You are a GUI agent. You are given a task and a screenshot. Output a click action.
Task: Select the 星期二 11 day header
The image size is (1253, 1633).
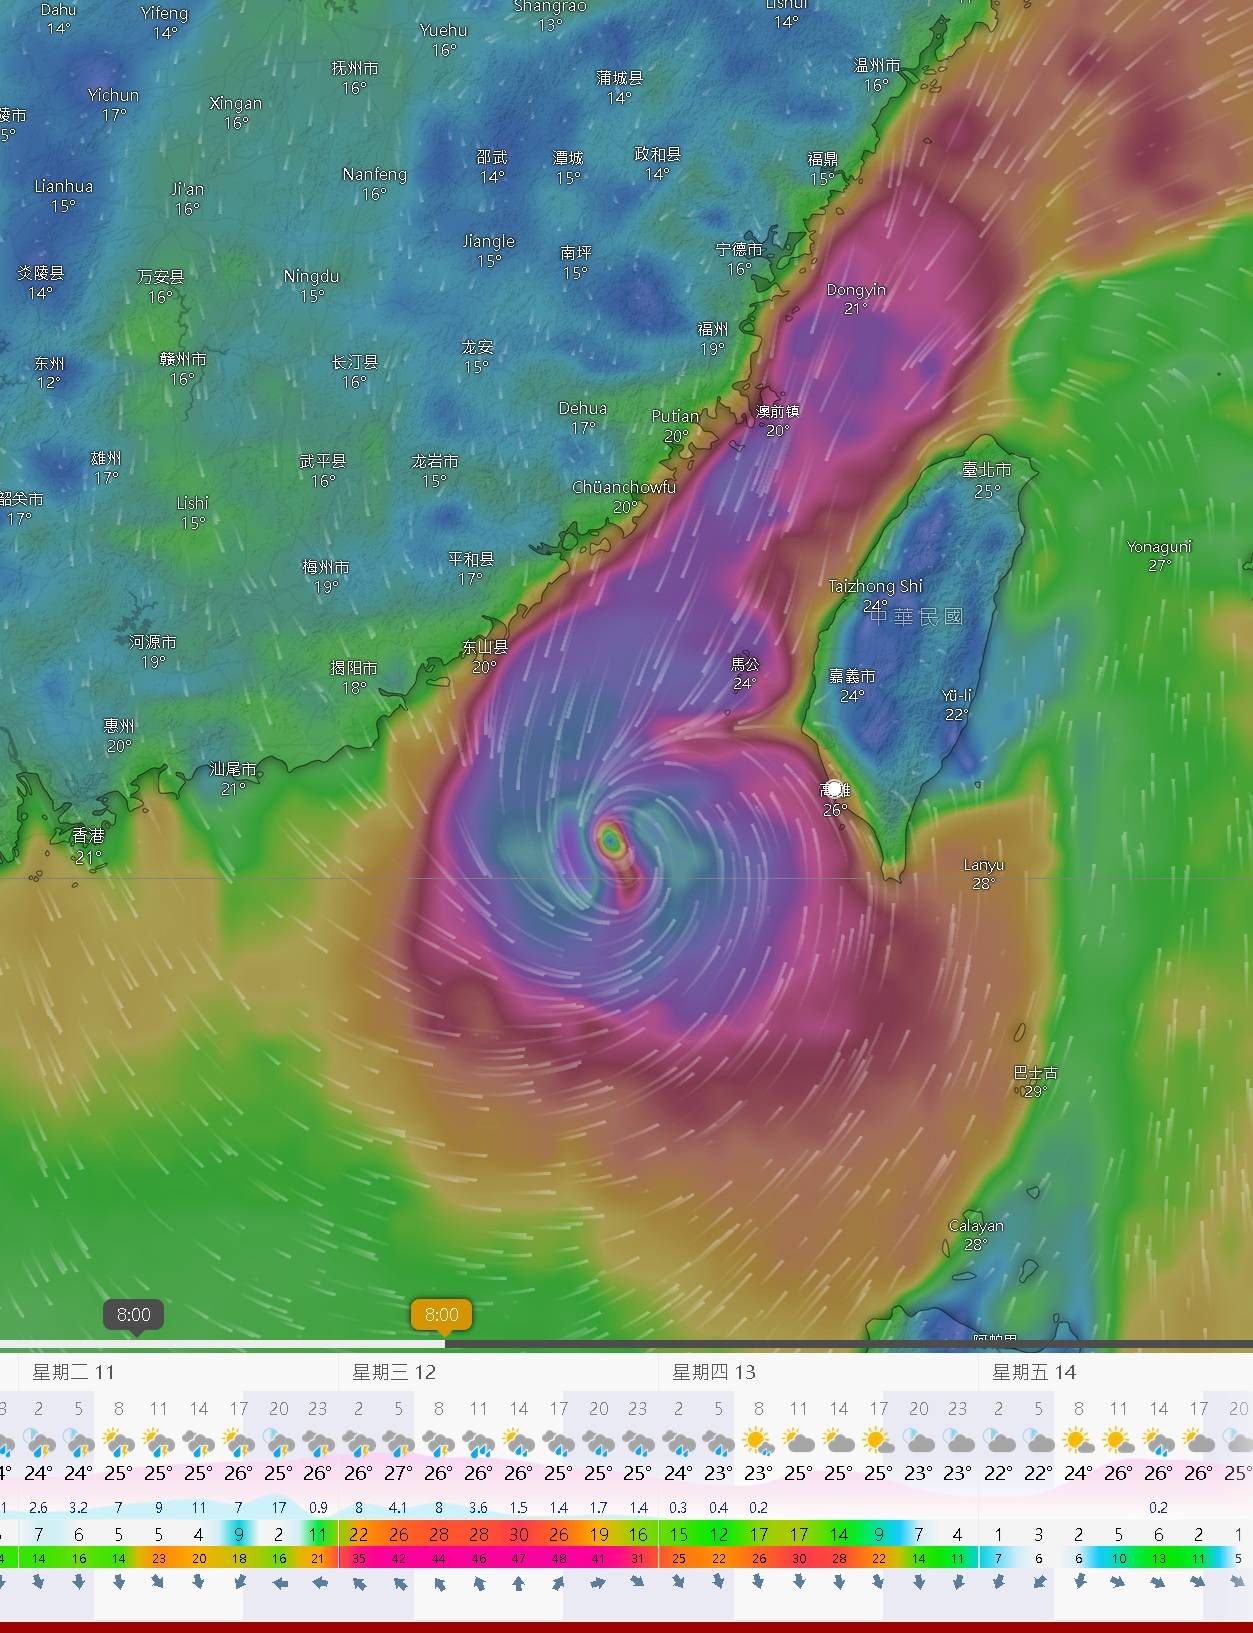tap(72, 1372)
